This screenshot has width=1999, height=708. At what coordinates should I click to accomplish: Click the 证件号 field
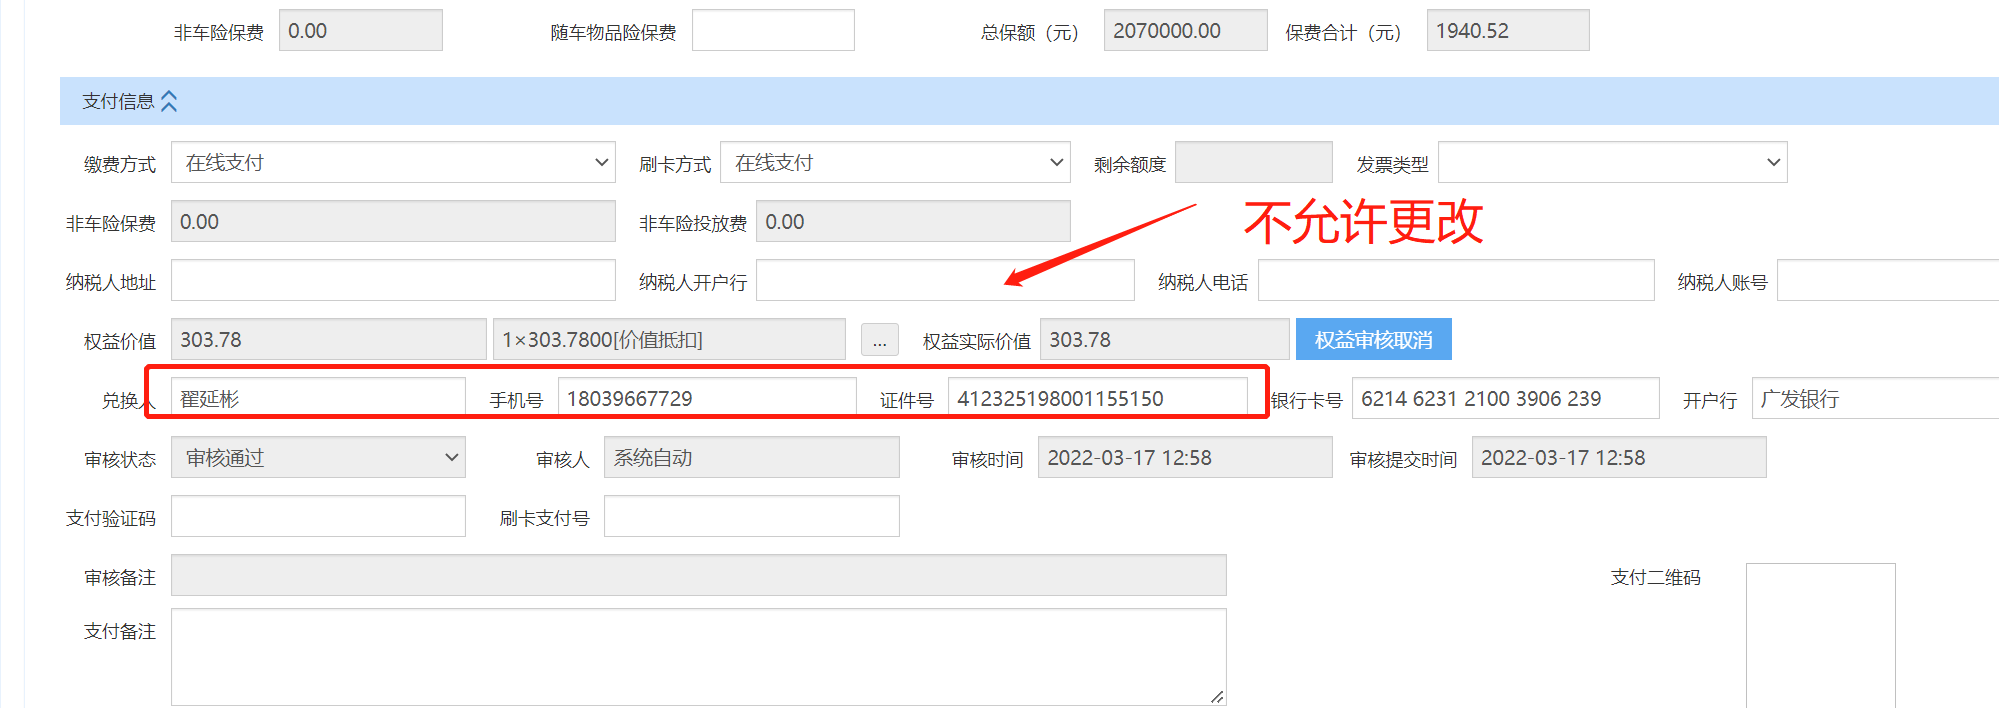pos(1097,398)
